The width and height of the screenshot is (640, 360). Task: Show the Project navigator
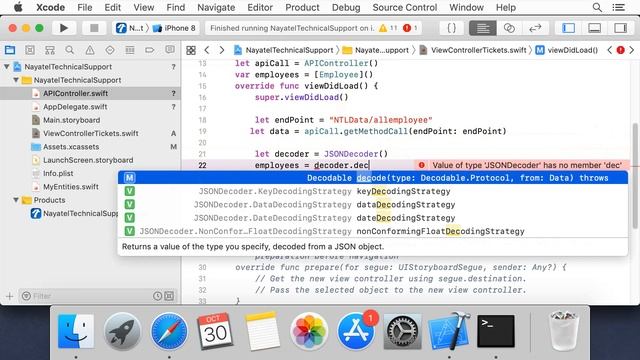tap(10, 50)
